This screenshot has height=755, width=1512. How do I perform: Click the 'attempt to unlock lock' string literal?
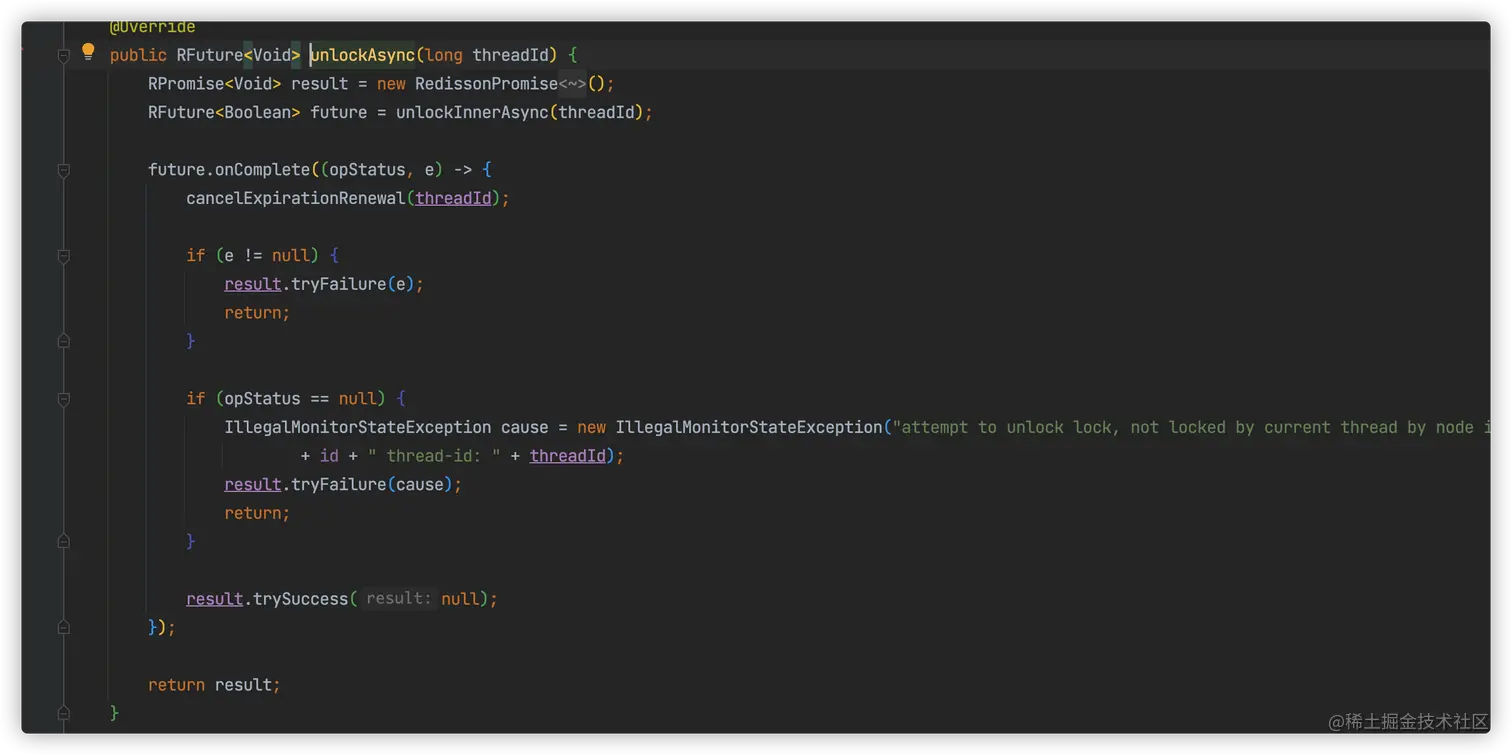(1190, 427)
